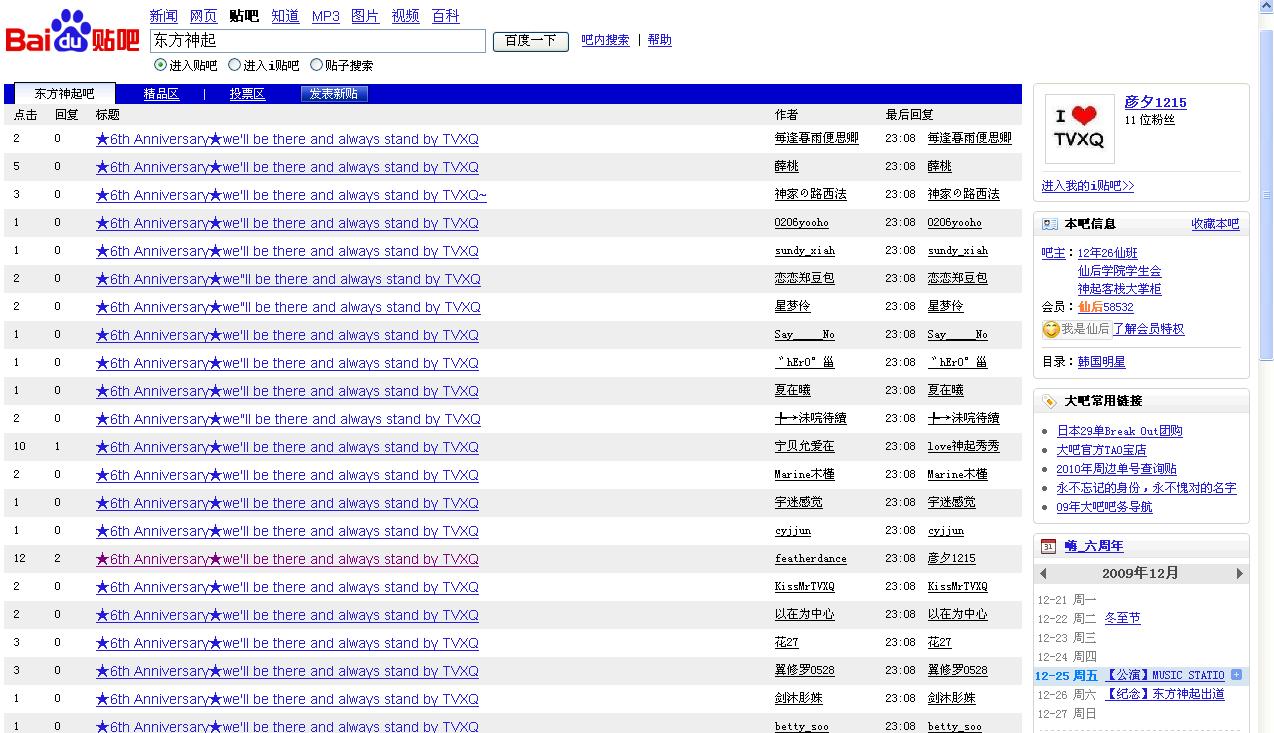Open the 吧内搜索 link
Image resolution: width=1274 pixels, height=733 pixels.
pos(606,41)
